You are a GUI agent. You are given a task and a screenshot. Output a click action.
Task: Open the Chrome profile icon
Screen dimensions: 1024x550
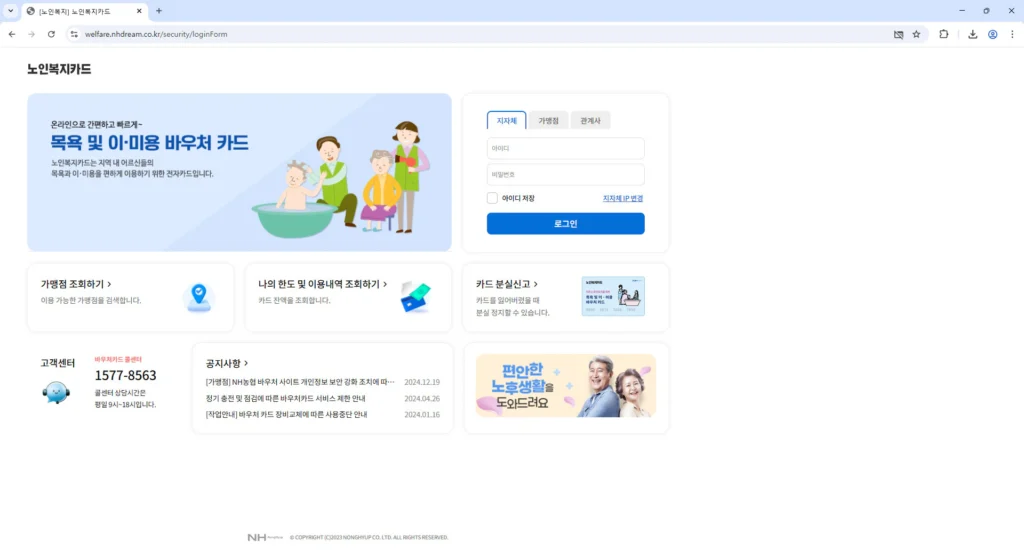tap(993, 34)
